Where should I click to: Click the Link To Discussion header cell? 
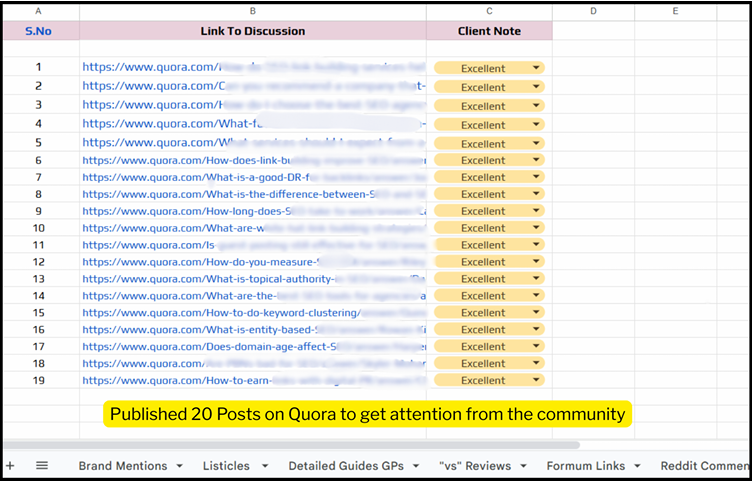point(253,31)
